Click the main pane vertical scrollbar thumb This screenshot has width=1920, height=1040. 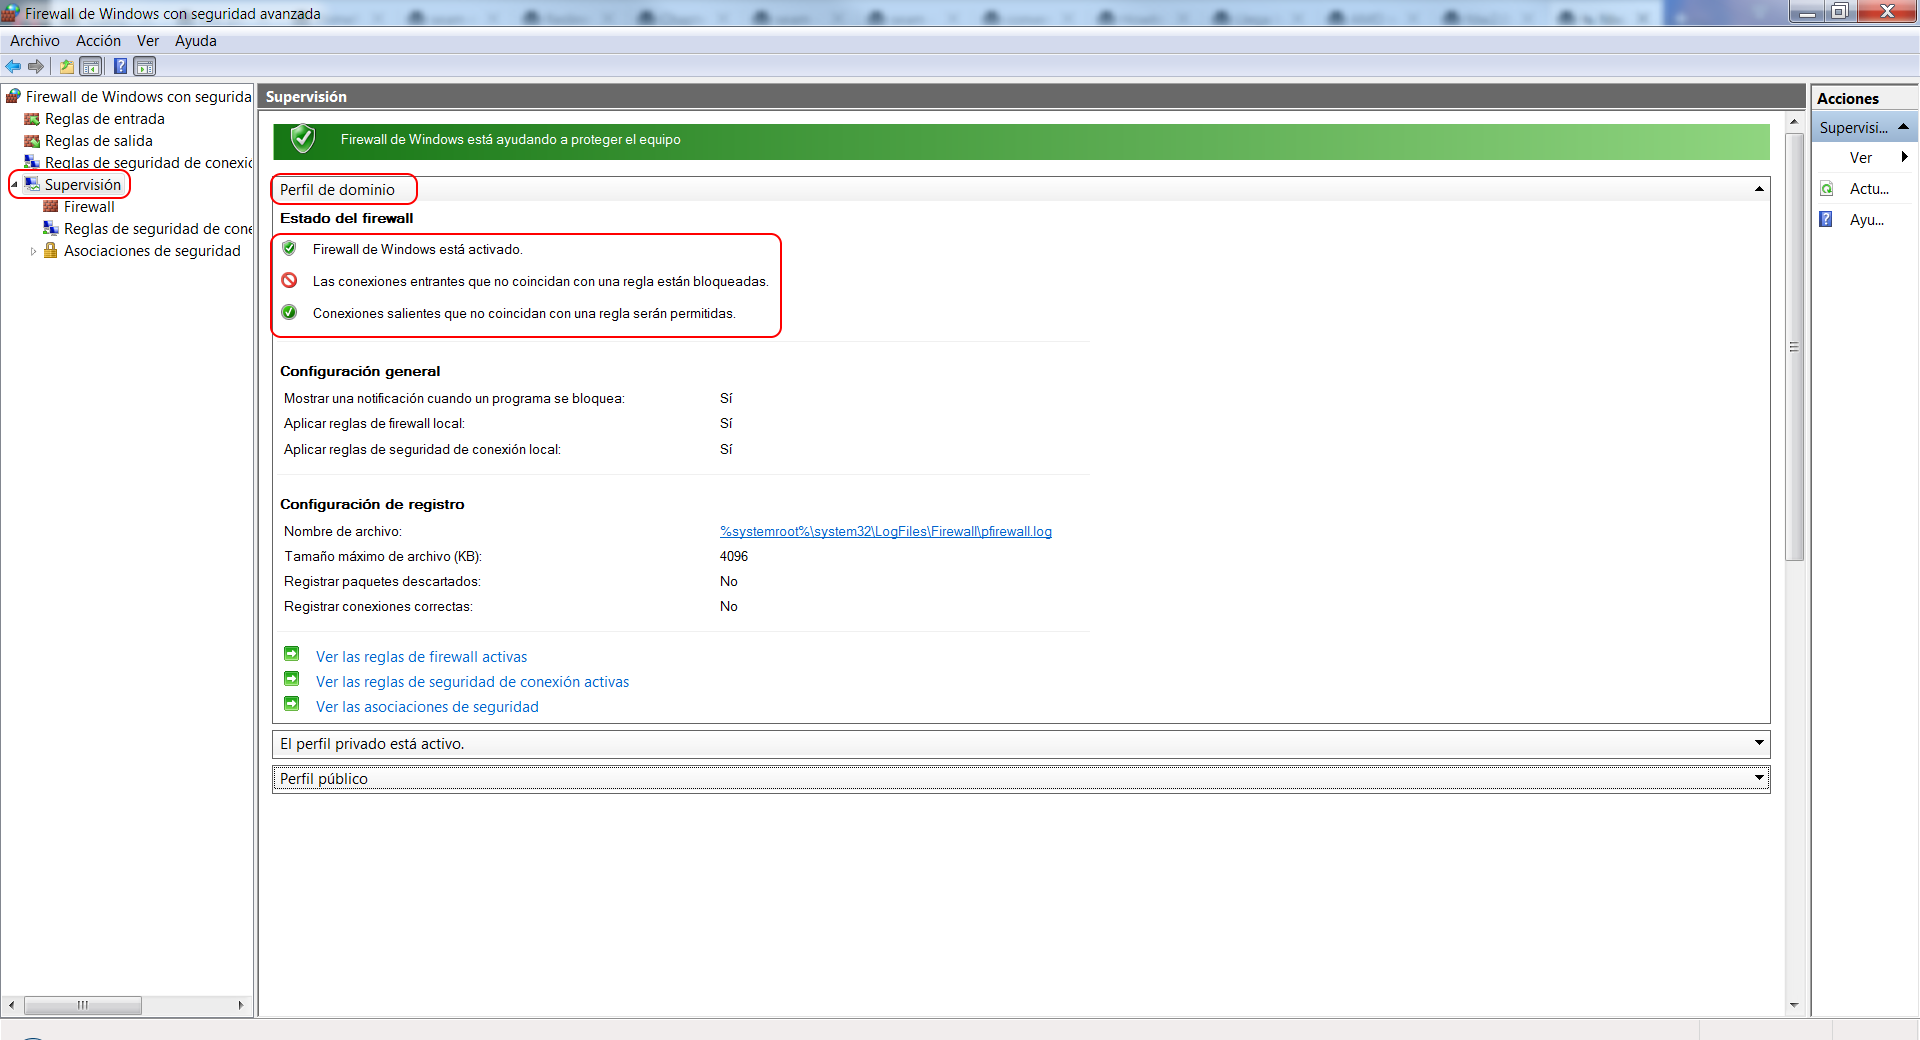click(1794, 346)
